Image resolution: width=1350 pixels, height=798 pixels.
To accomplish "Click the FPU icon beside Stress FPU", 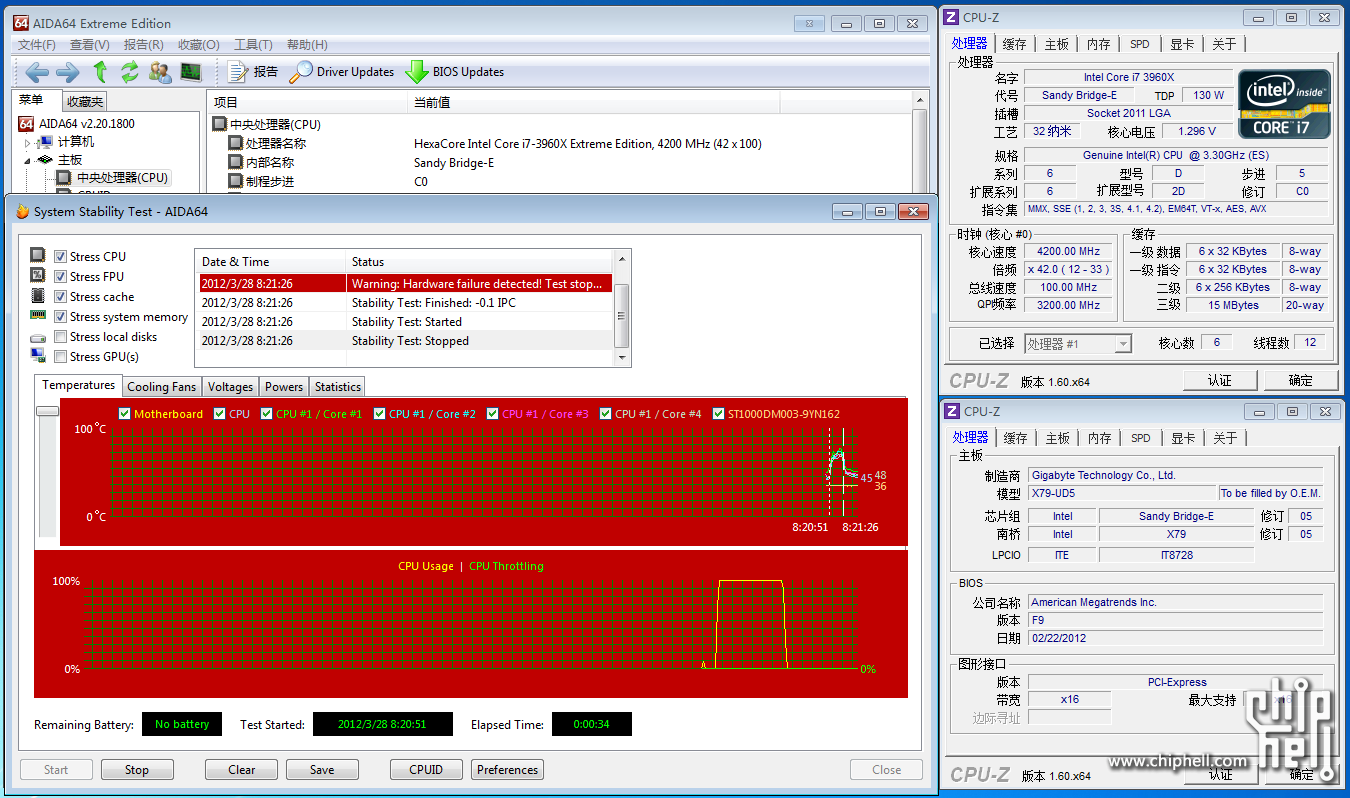I will coord(38,276).
